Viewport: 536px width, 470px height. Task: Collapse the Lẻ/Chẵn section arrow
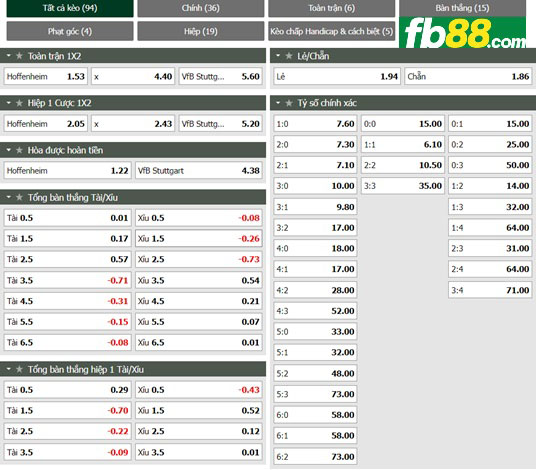278,55
